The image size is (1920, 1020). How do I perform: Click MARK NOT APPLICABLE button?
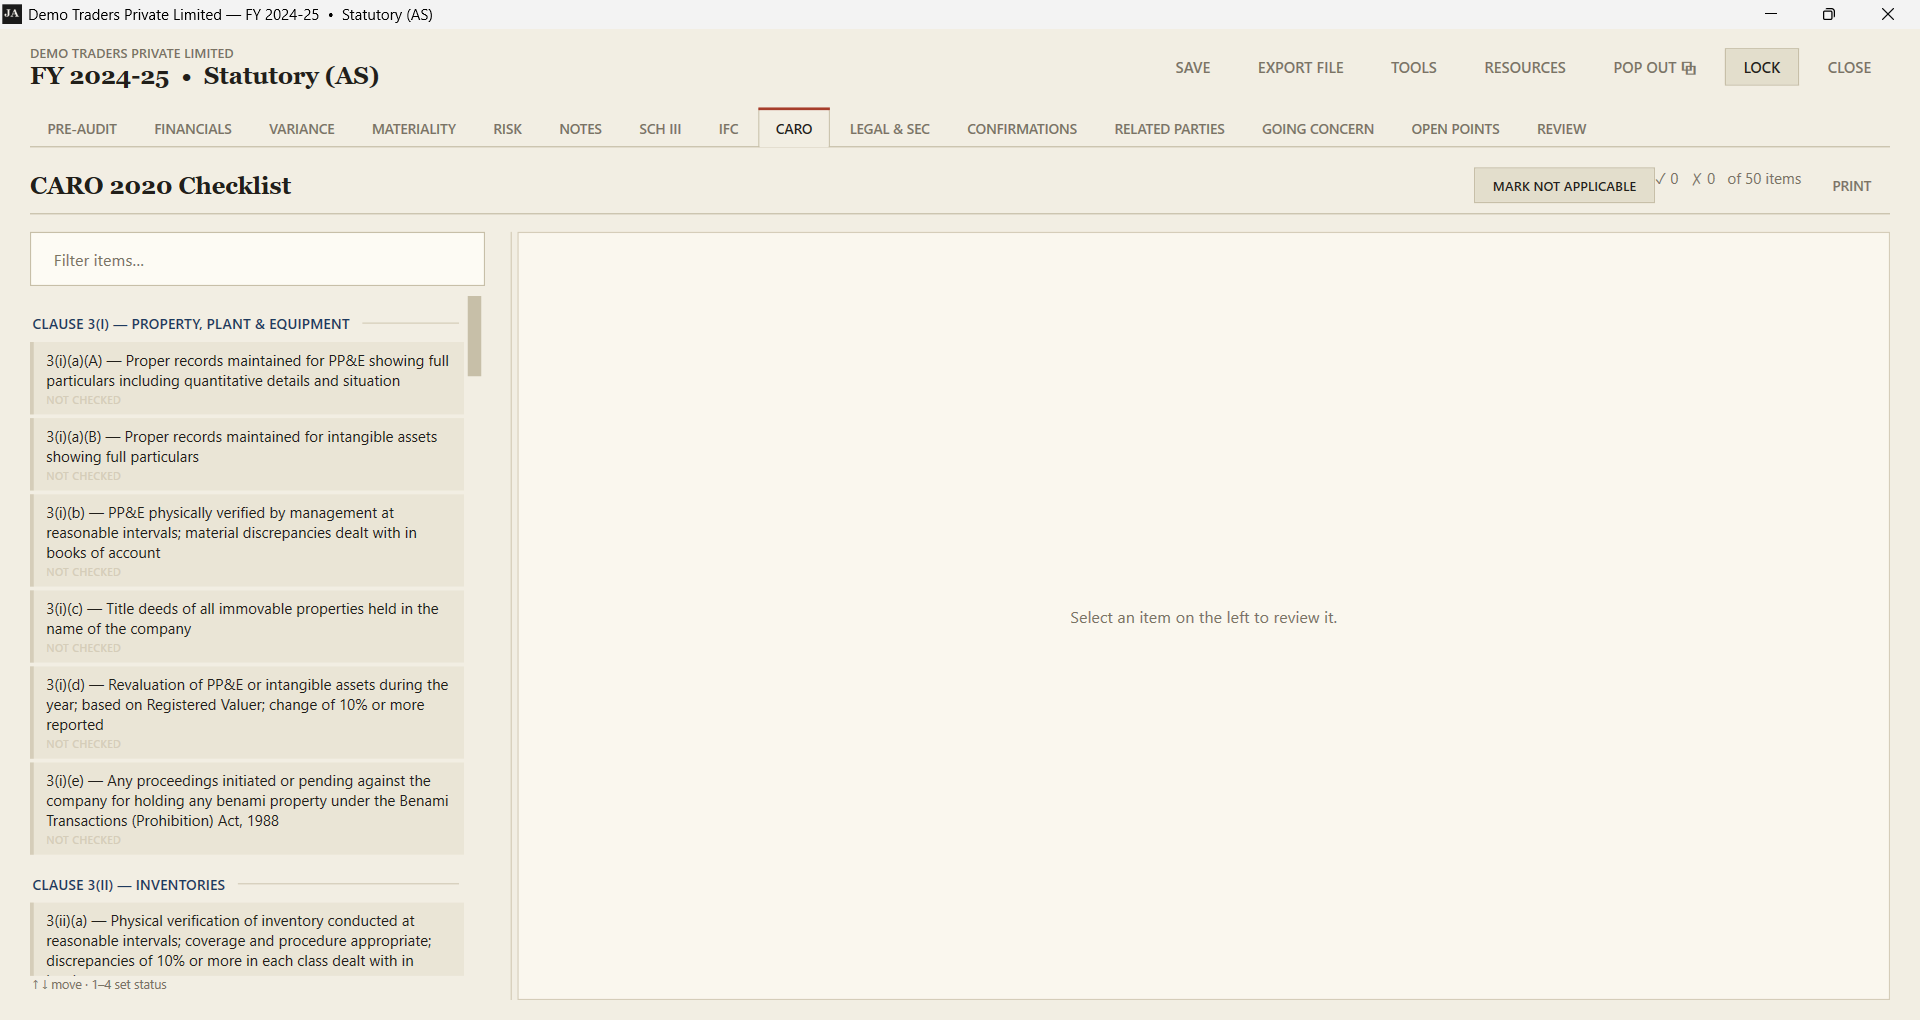coord(1564,186)
